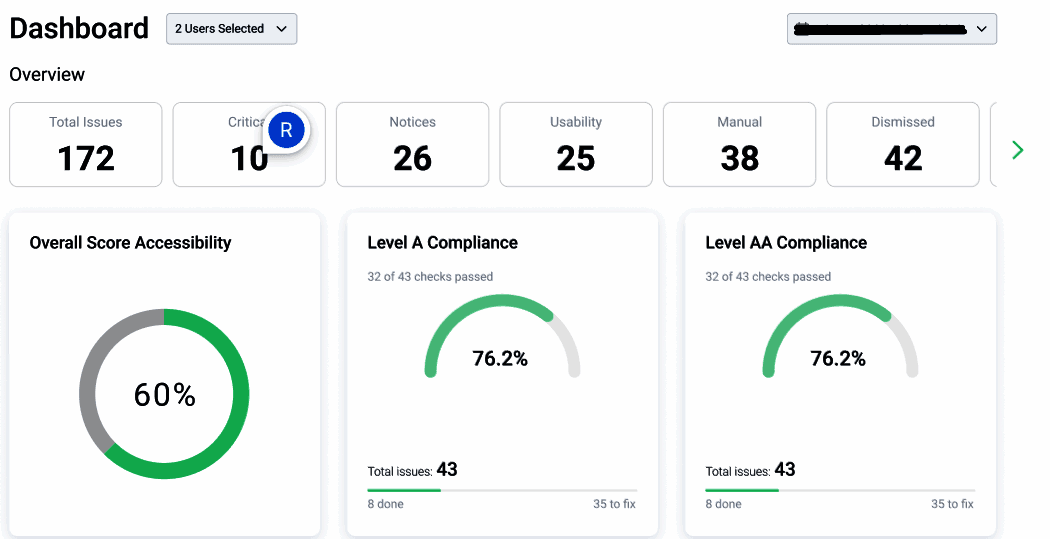Open the Notices 26 card
Screen dimensions: 1050x539
tap(412, 145)
